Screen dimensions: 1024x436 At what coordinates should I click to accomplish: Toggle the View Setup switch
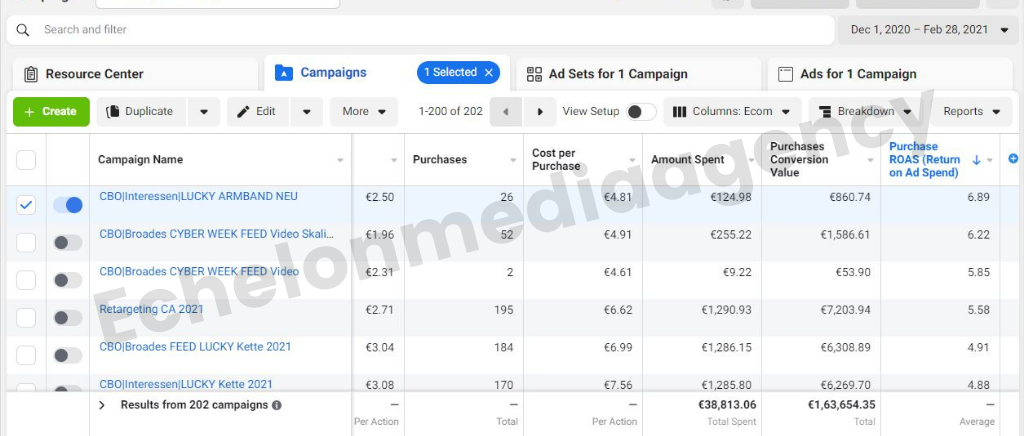click(641, 112)
